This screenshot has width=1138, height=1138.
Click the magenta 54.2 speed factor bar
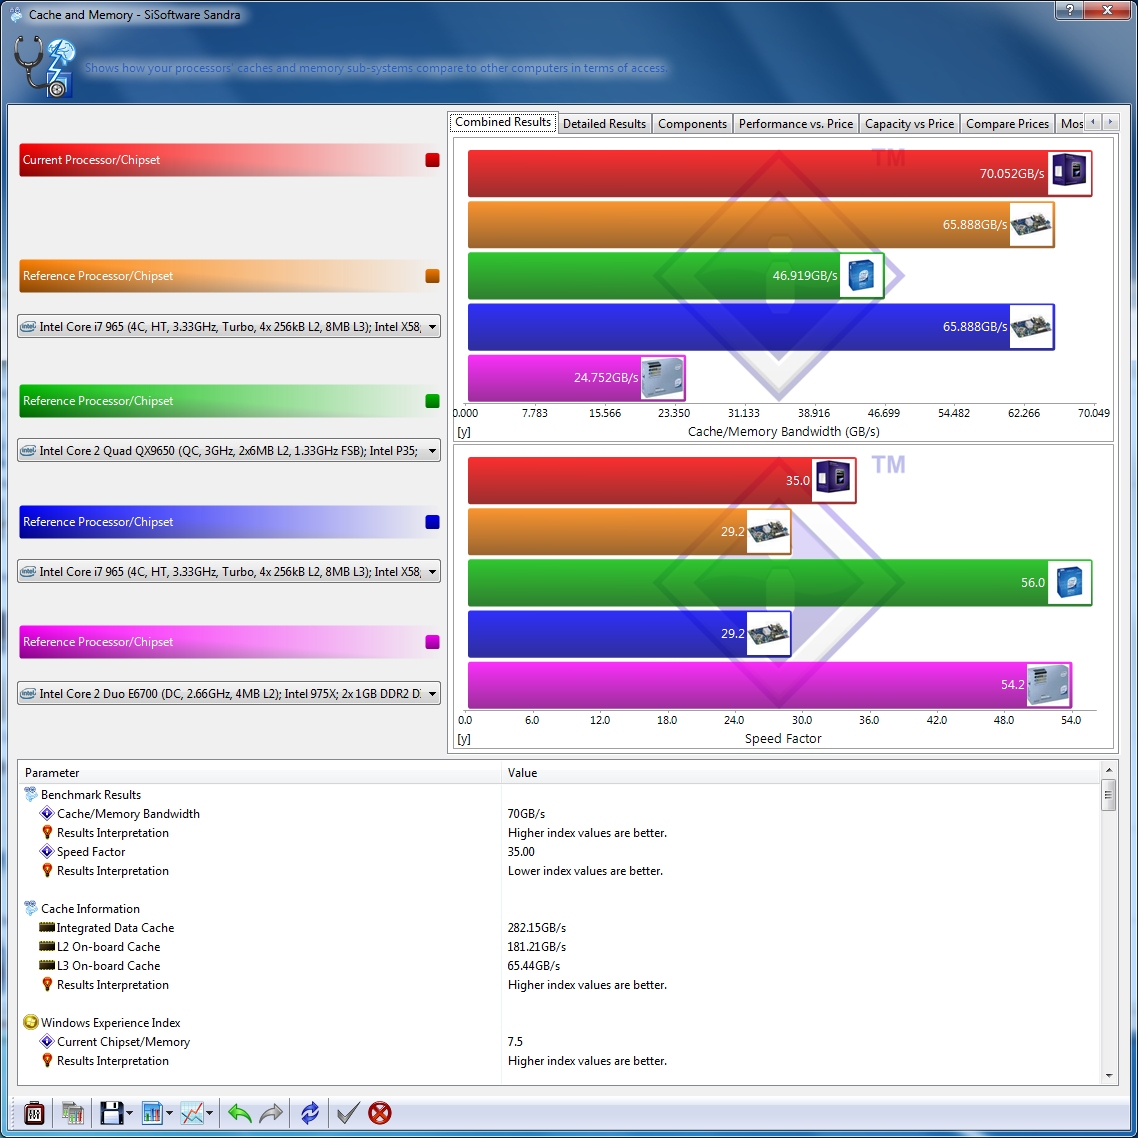(769, 685)
